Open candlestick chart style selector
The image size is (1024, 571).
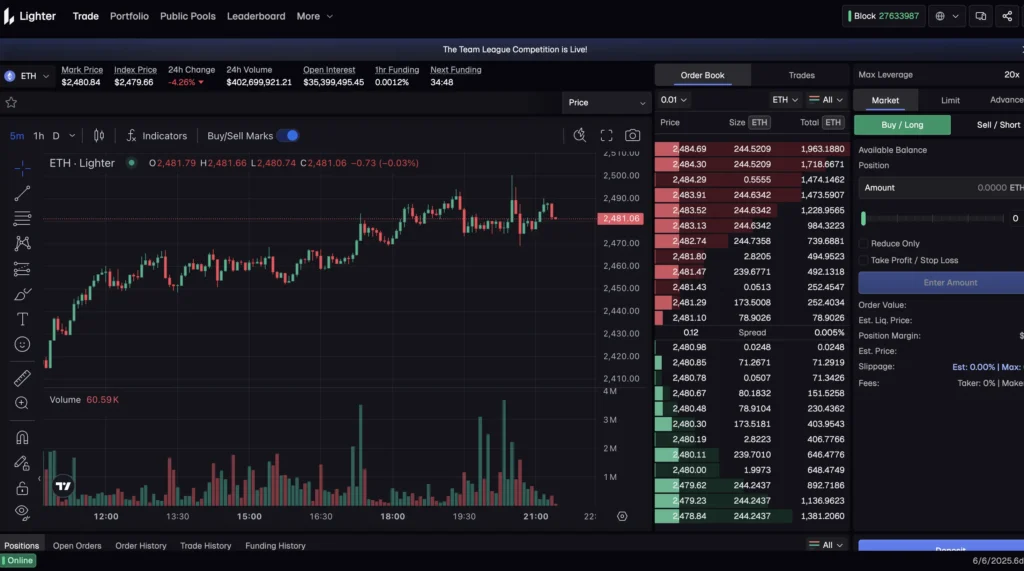(x=99, y=136)
